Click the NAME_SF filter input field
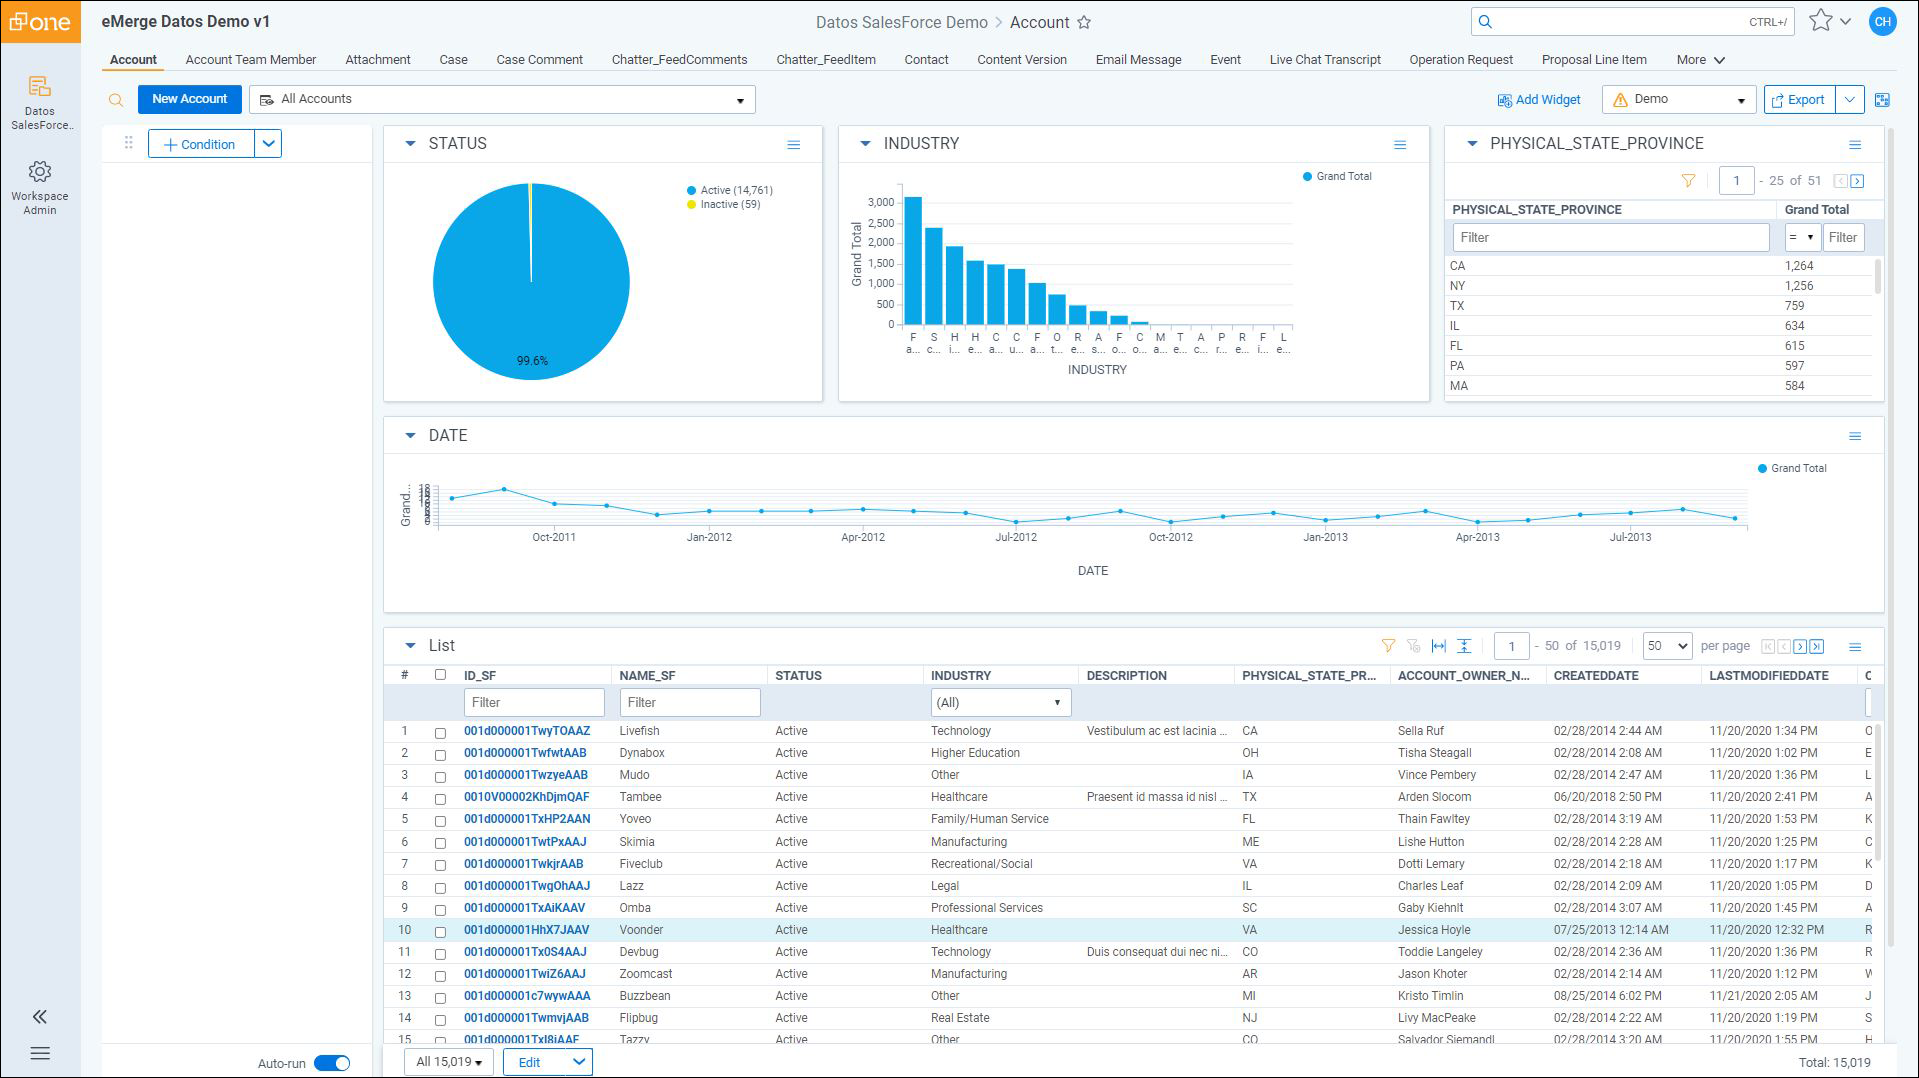 click(x=690, y=703)
